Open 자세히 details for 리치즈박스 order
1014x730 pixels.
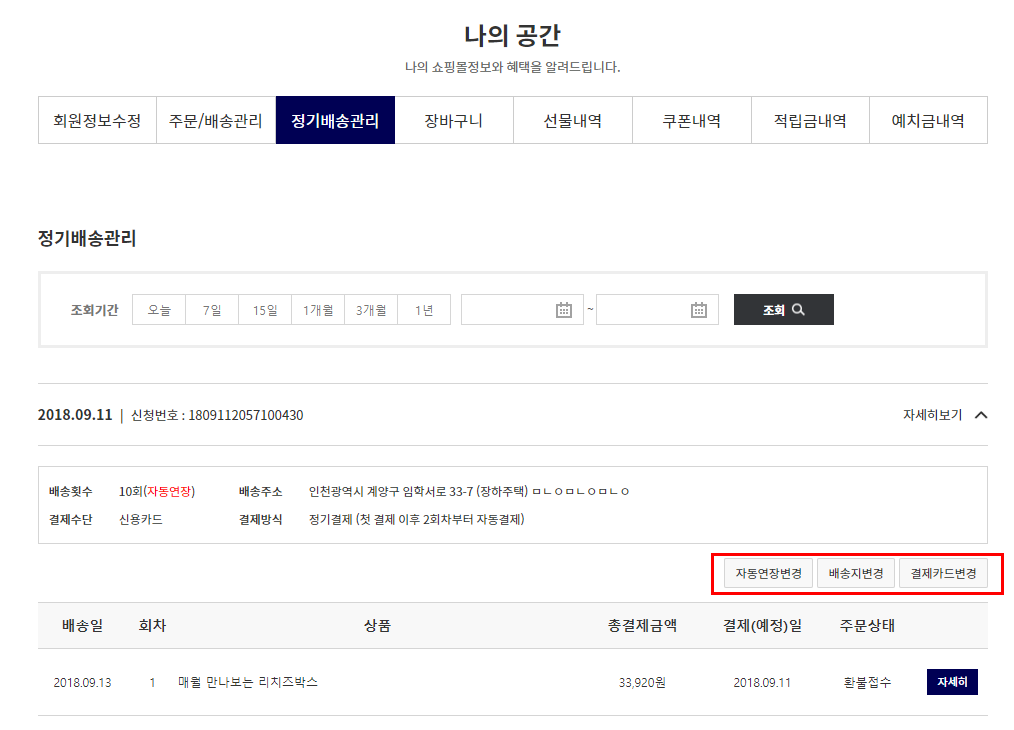(951, 682)
